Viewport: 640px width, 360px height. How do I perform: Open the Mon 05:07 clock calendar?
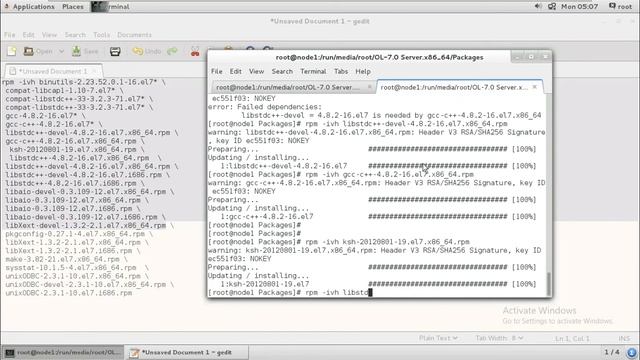[x=579, y=7]
